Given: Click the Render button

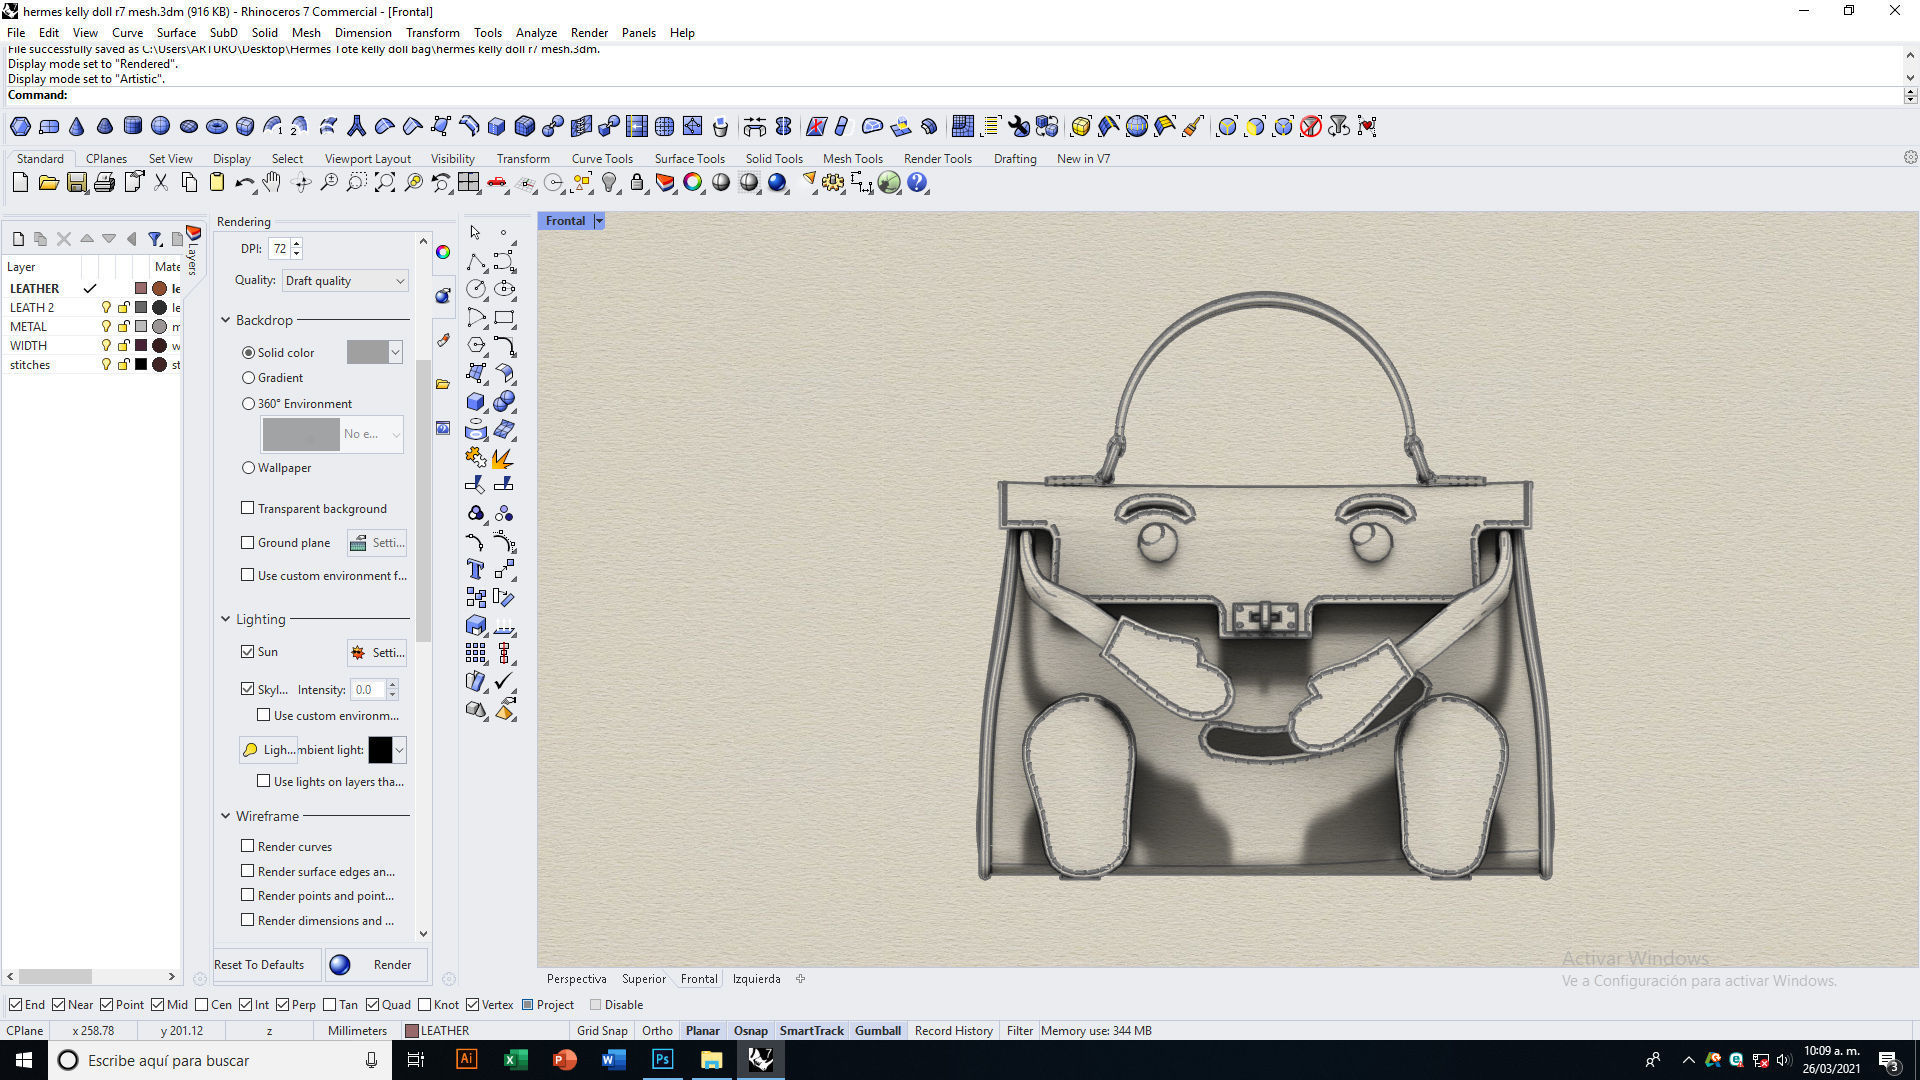Looking at the screenshot, I should 377,965.
